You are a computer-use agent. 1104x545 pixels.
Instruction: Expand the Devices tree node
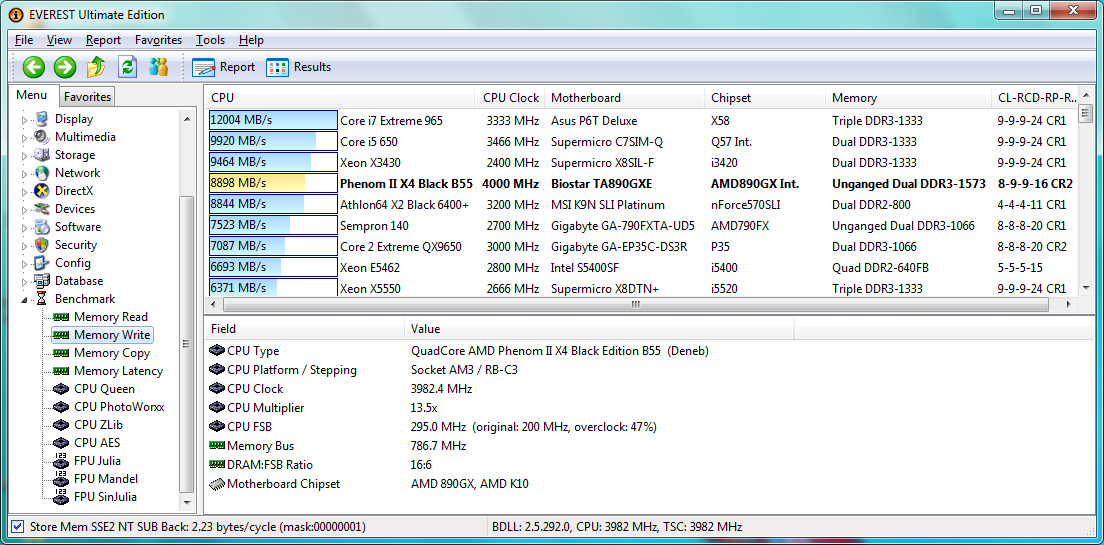click(25, 209)
